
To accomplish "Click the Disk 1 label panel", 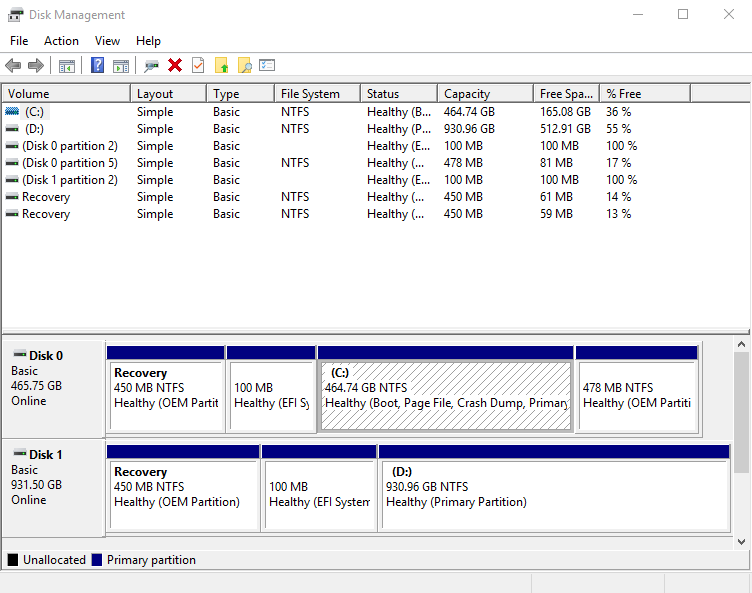I will [x=54, y=487].
